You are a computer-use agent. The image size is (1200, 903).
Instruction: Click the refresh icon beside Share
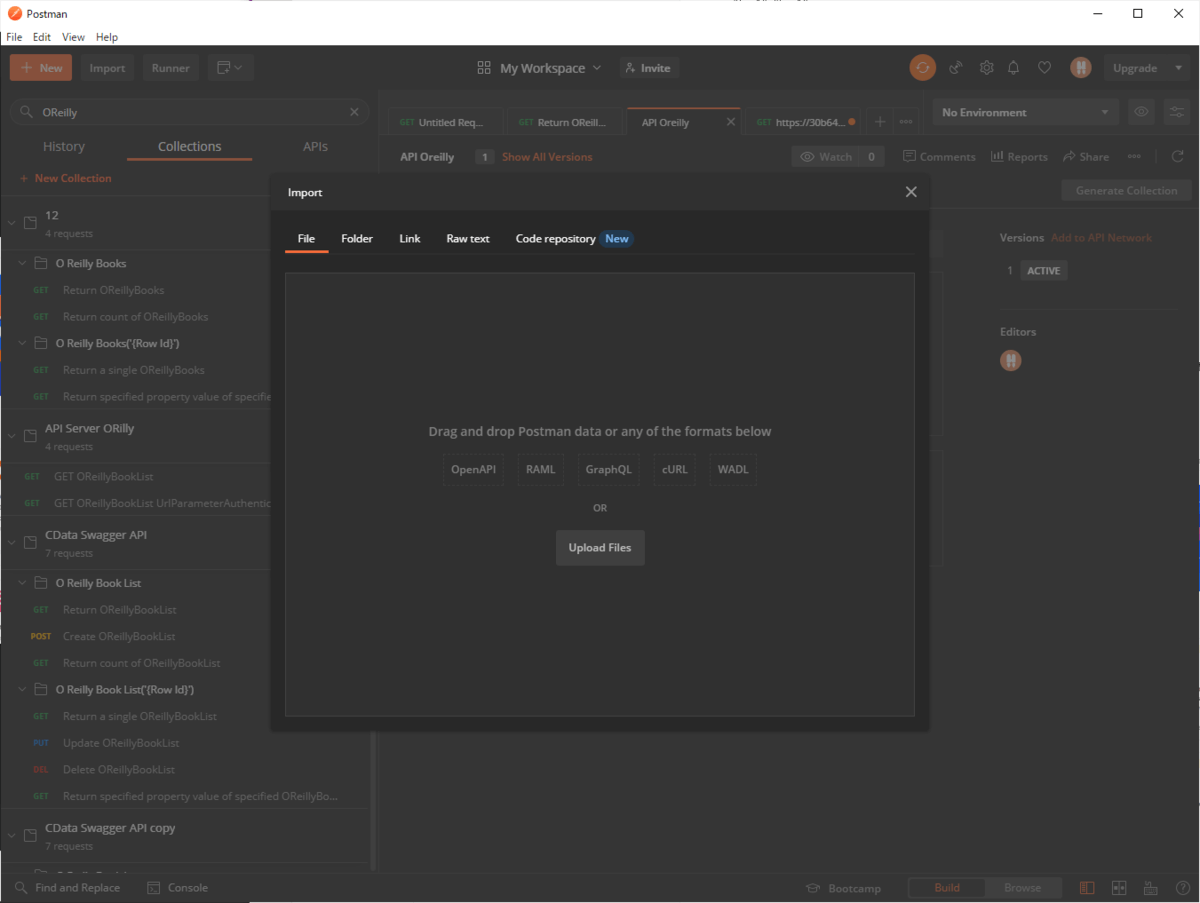(1177, 157)
